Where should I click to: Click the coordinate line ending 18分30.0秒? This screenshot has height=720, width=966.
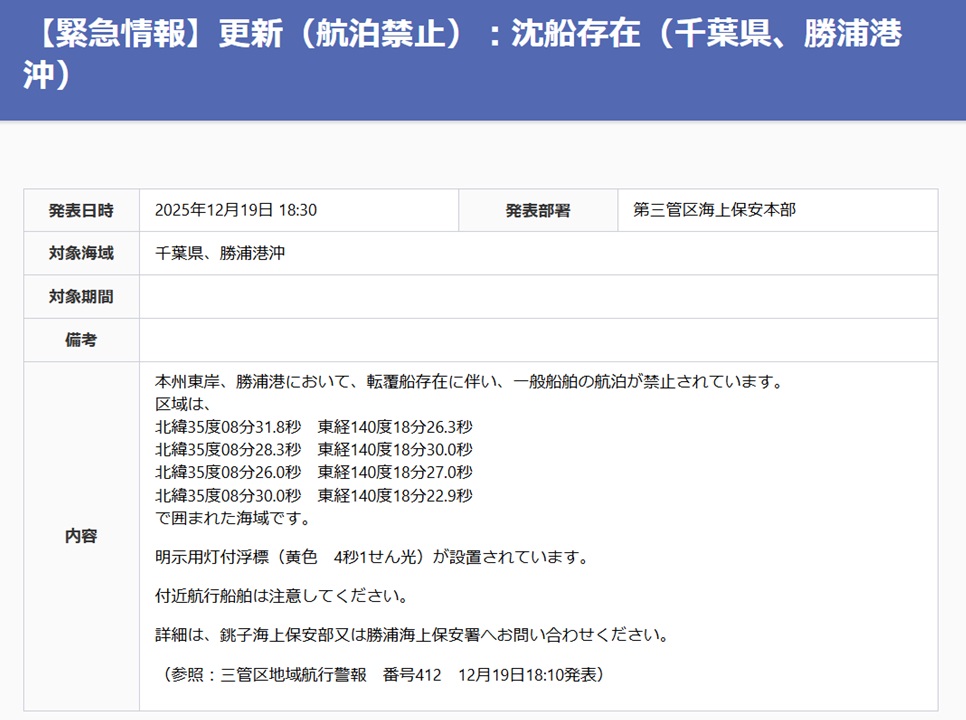[314, 450]
